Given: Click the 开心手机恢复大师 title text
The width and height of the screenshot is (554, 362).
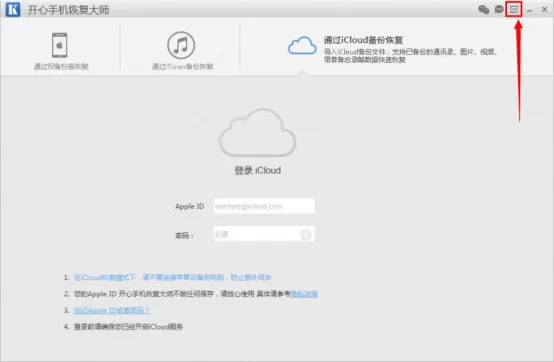Looking at the screenshot, I should click(68, 10).
